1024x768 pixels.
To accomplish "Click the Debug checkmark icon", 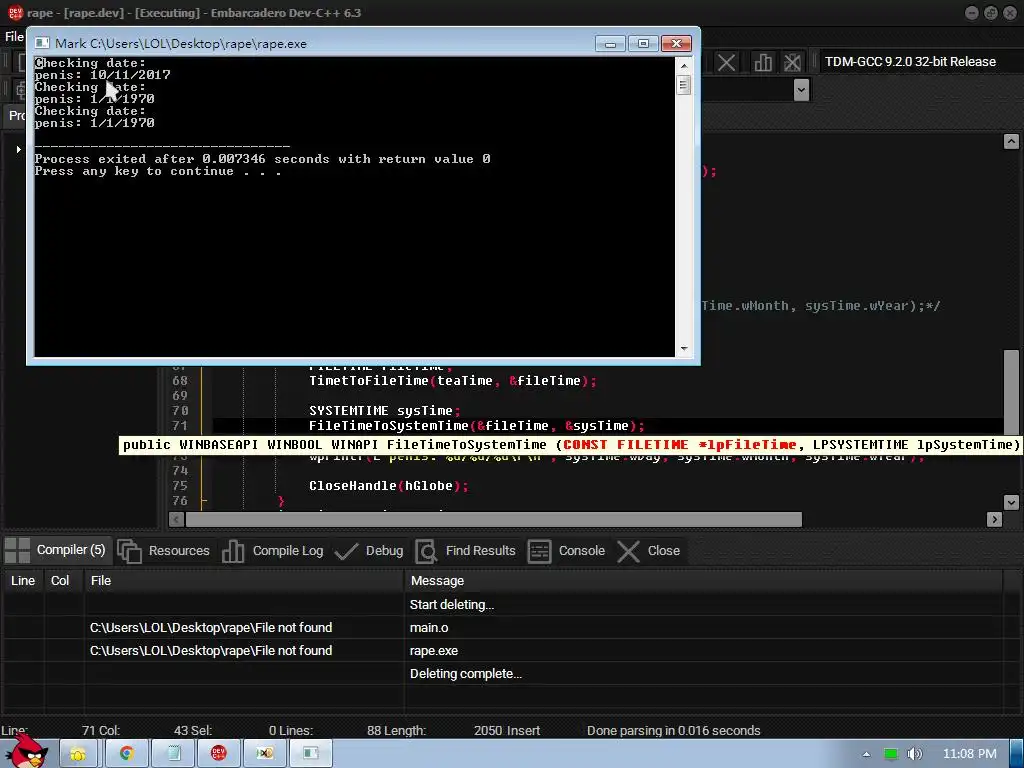I will pos(346,551).
